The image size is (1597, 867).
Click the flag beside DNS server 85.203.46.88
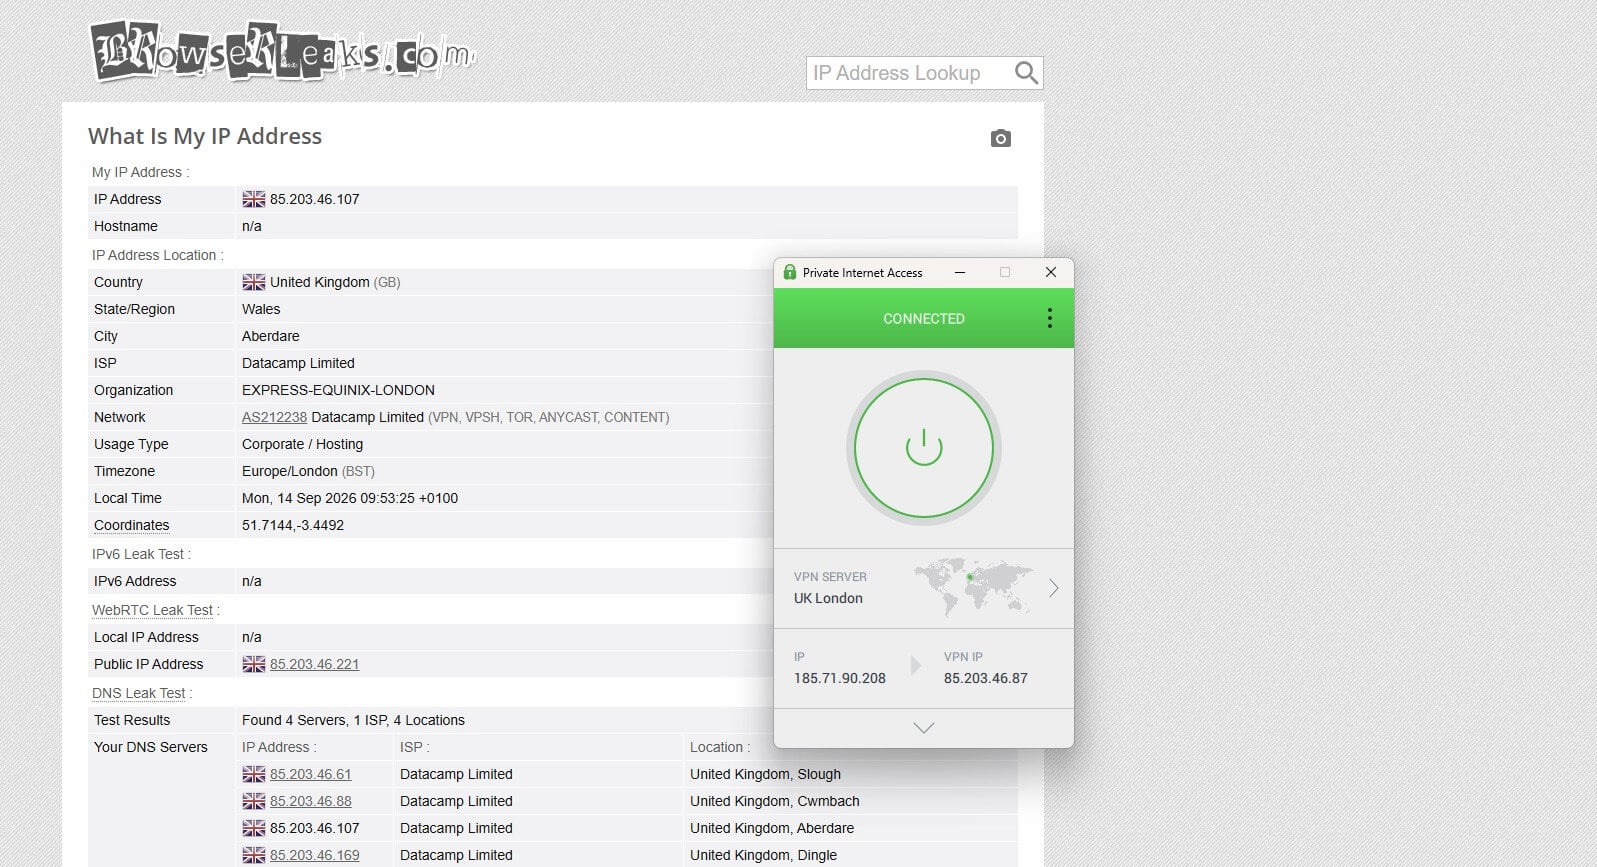pyautogui.click(x=254, y=801)
